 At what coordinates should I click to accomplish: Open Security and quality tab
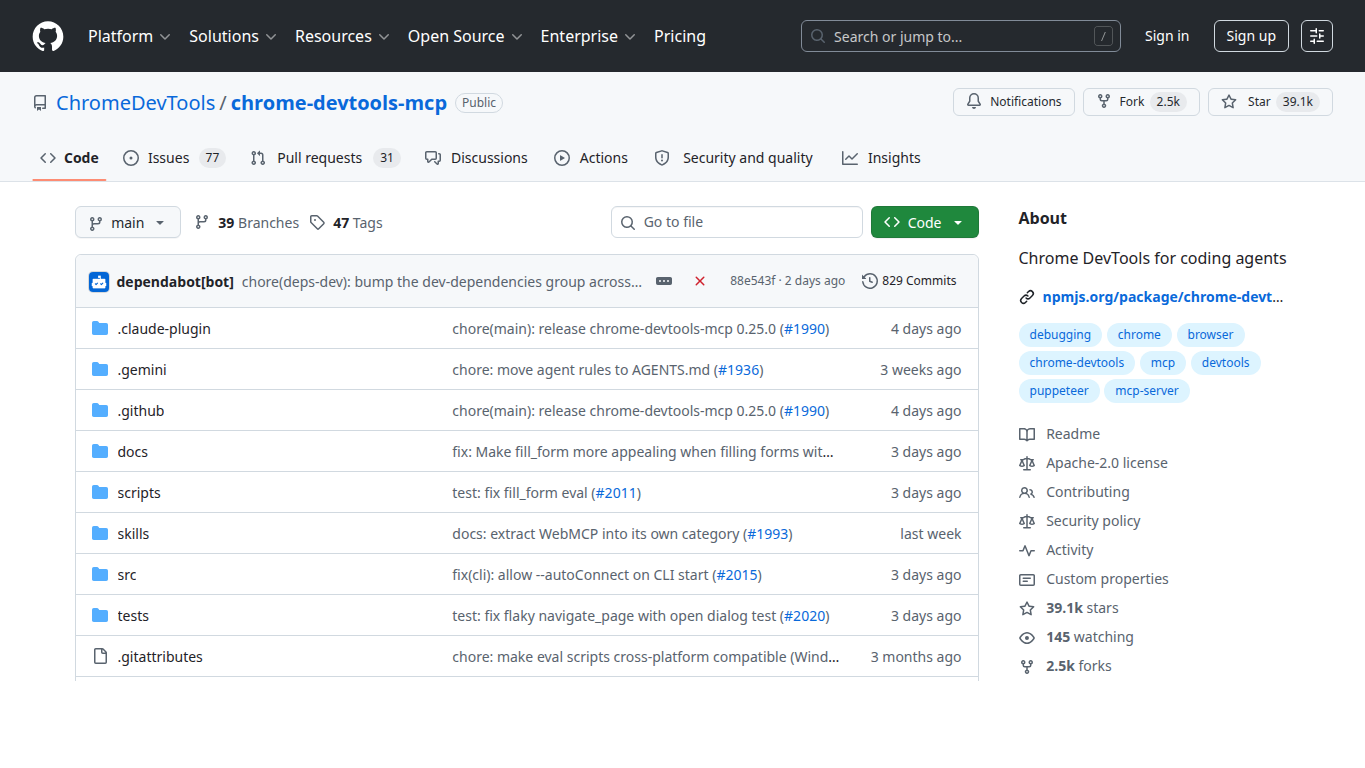tap(734, 158)
